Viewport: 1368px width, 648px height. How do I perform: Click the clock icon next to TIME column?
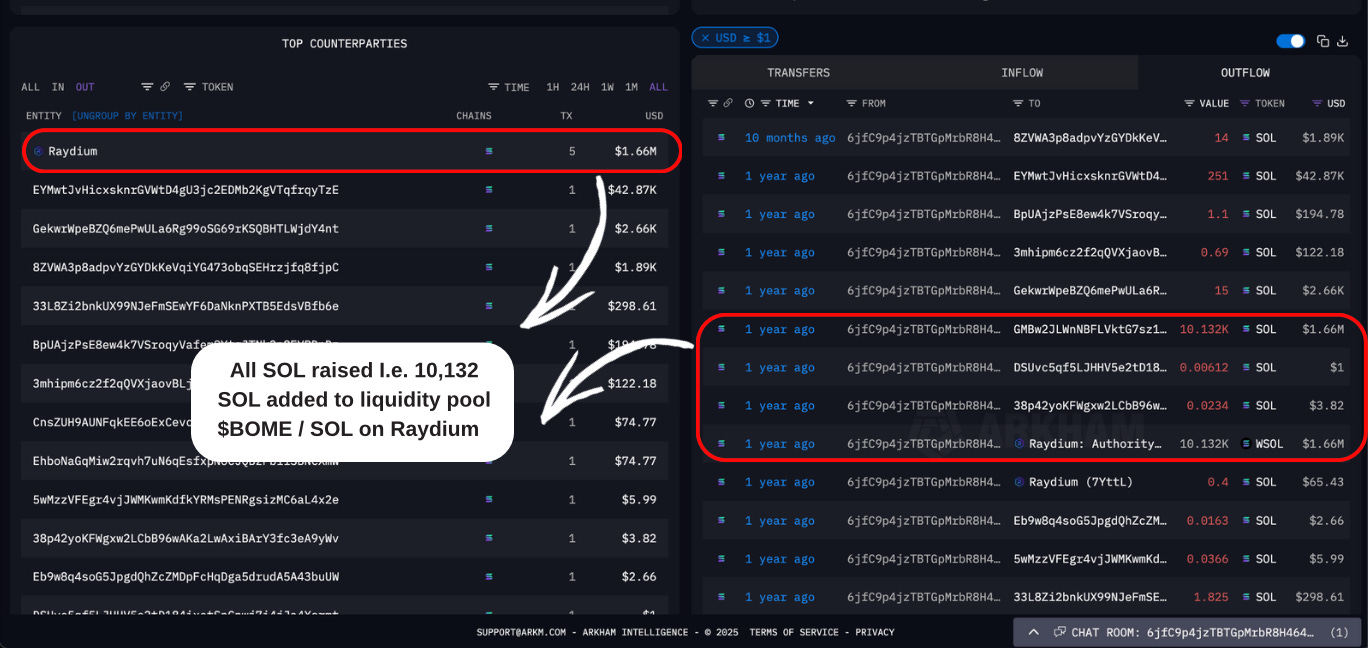[749, 103]
